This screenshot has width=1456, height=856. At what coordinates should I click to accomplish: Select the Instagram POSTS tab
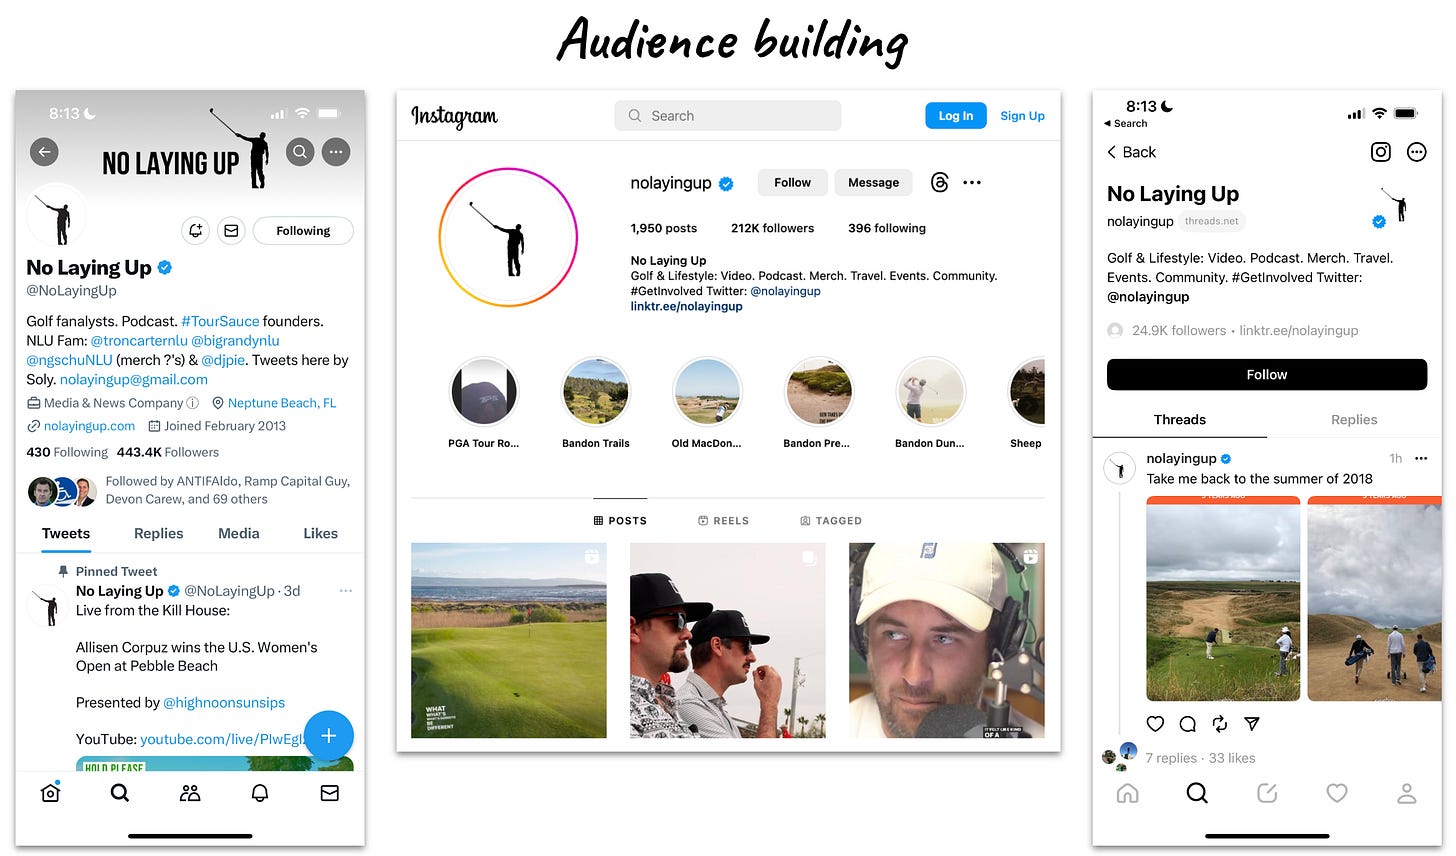click(x=620, y=520)
